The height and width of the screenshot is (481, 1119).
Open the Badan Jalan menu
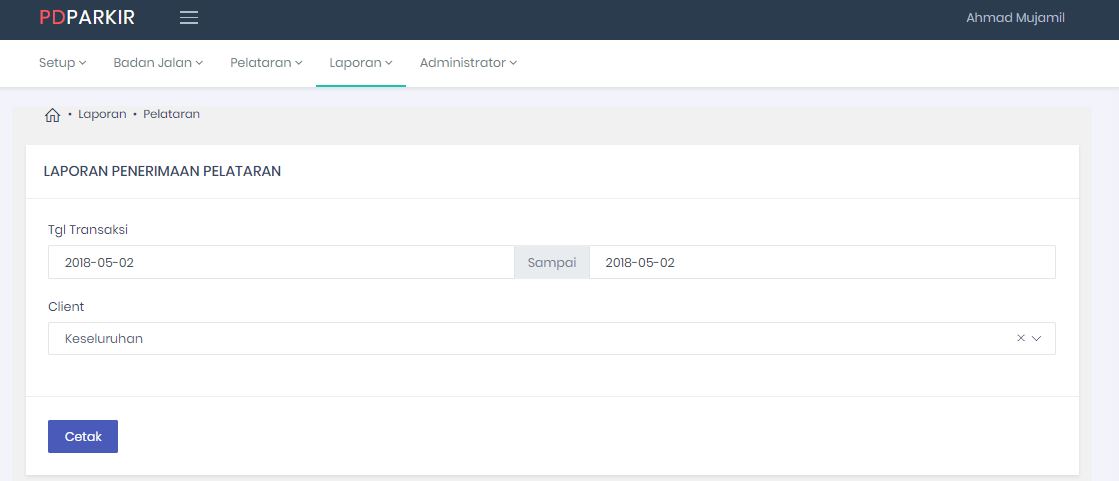(x=158, y=63)
